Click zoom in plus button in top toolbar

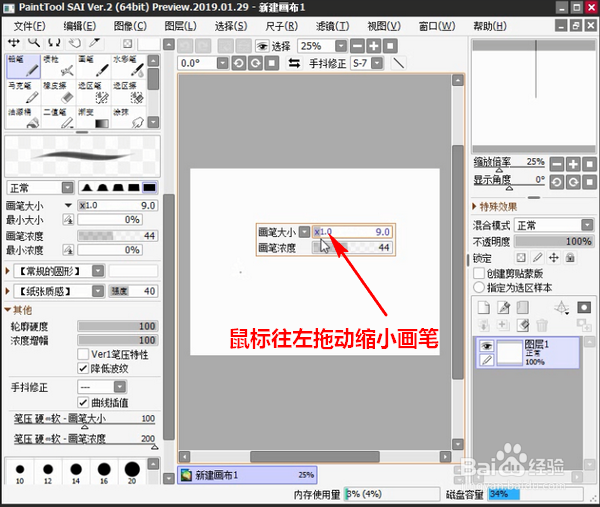[373, 46]
